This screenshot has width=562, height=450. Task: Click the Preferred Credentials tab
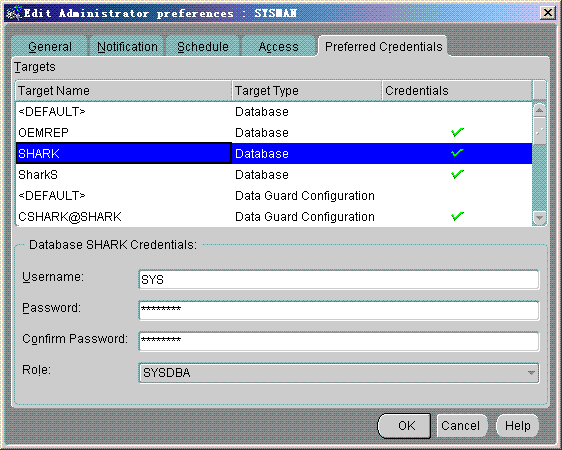coord(383,47)
